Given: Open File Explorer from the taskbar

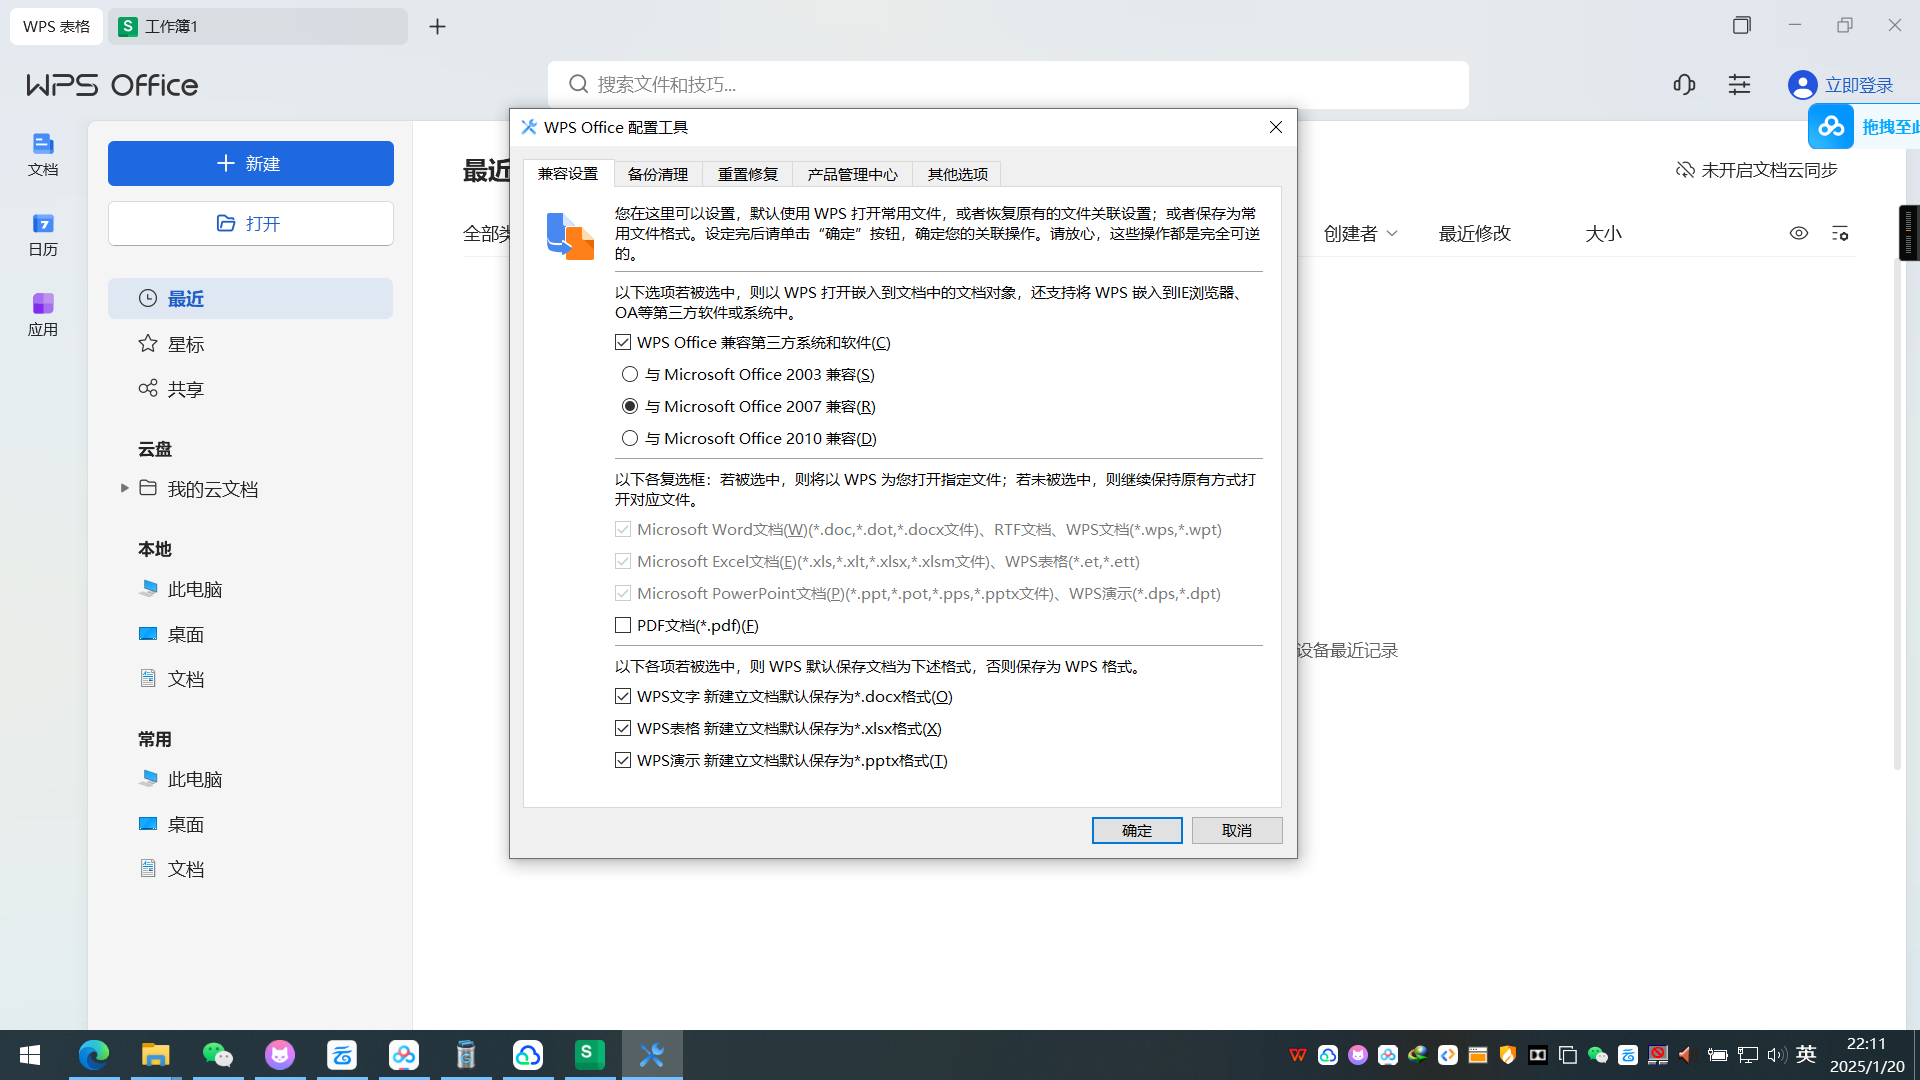Looking at the screenshot, I should 156,1055.
